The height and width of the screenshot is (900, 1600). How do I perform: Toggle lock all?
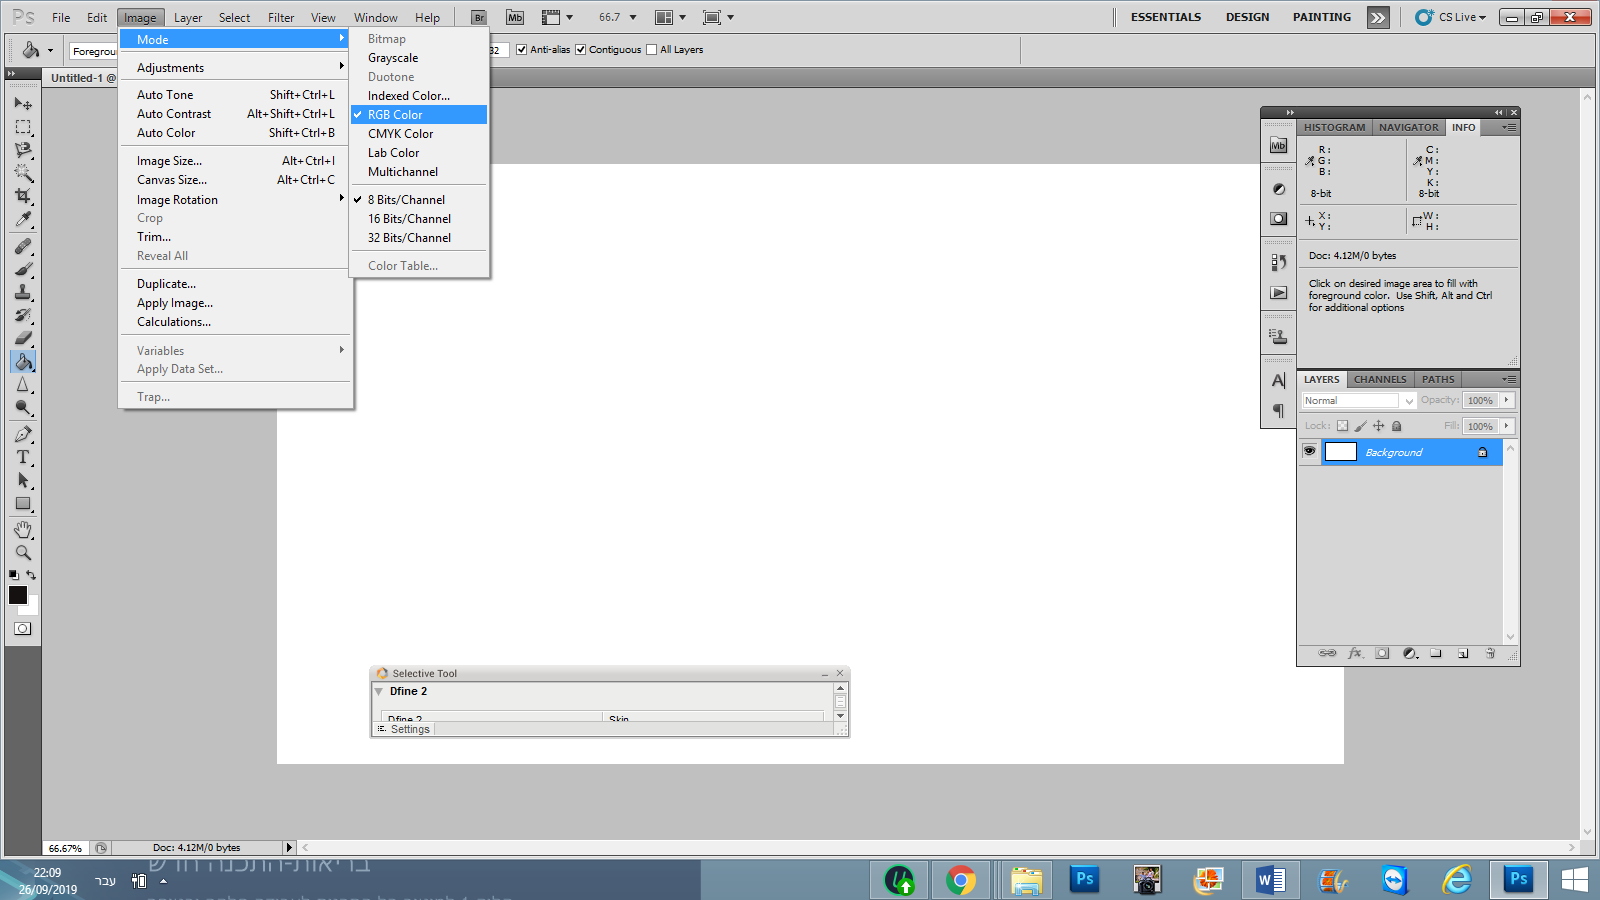[x=1397, y=426]
